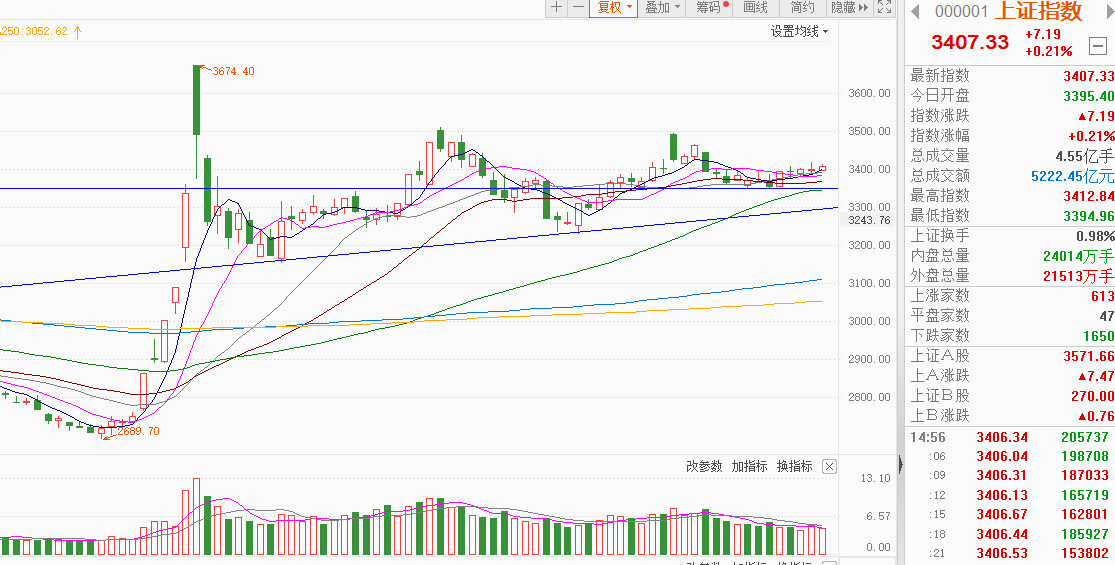Zoom in the chart with plus button
1115x565 pixels.
557,8
